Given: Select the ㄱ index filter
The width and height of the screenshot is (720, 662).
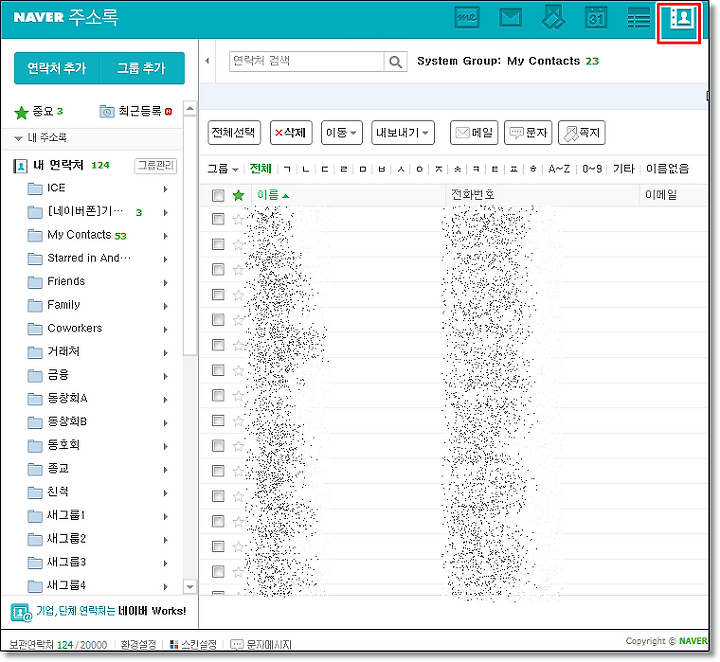Looking at the screenshot, I should (x=287, y=169).
